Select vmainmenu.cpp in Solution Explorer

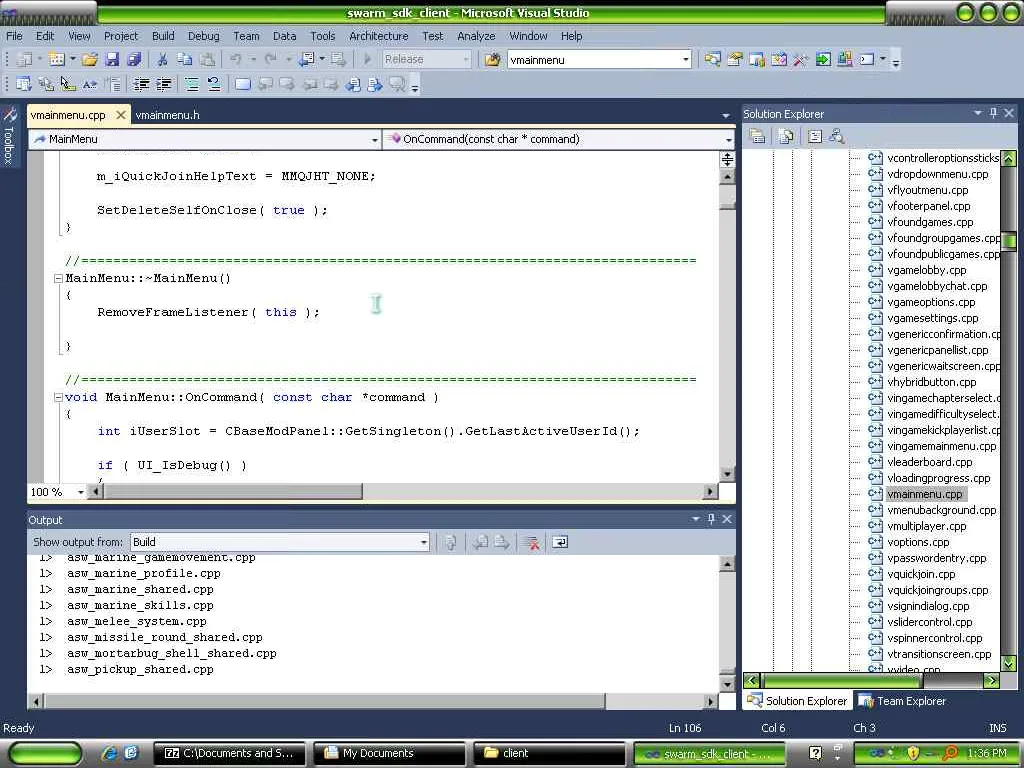coord(924,494)
